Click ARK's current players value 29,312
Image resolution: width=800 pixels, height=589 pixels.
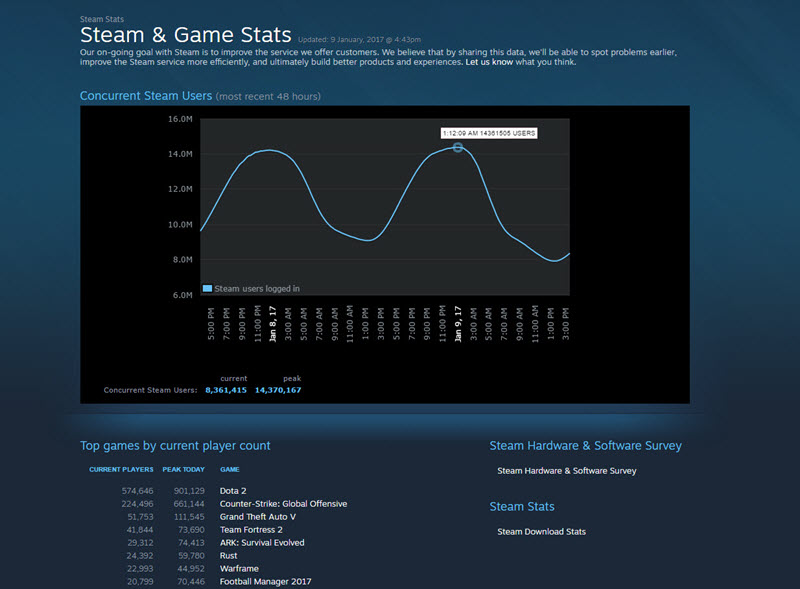tap(140, 543)
